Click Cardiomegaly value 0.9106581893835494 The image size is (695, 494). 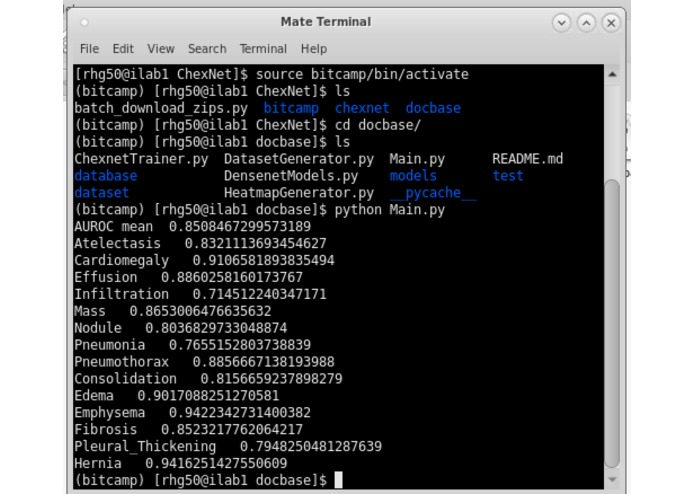[x=263, y=260]
